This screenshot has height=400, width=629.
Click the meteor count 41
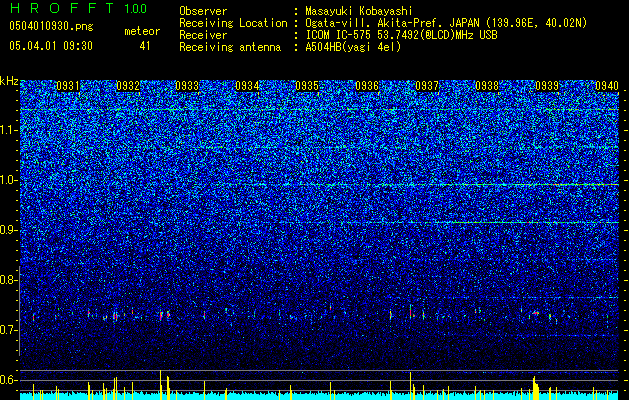tap(145, 46)
